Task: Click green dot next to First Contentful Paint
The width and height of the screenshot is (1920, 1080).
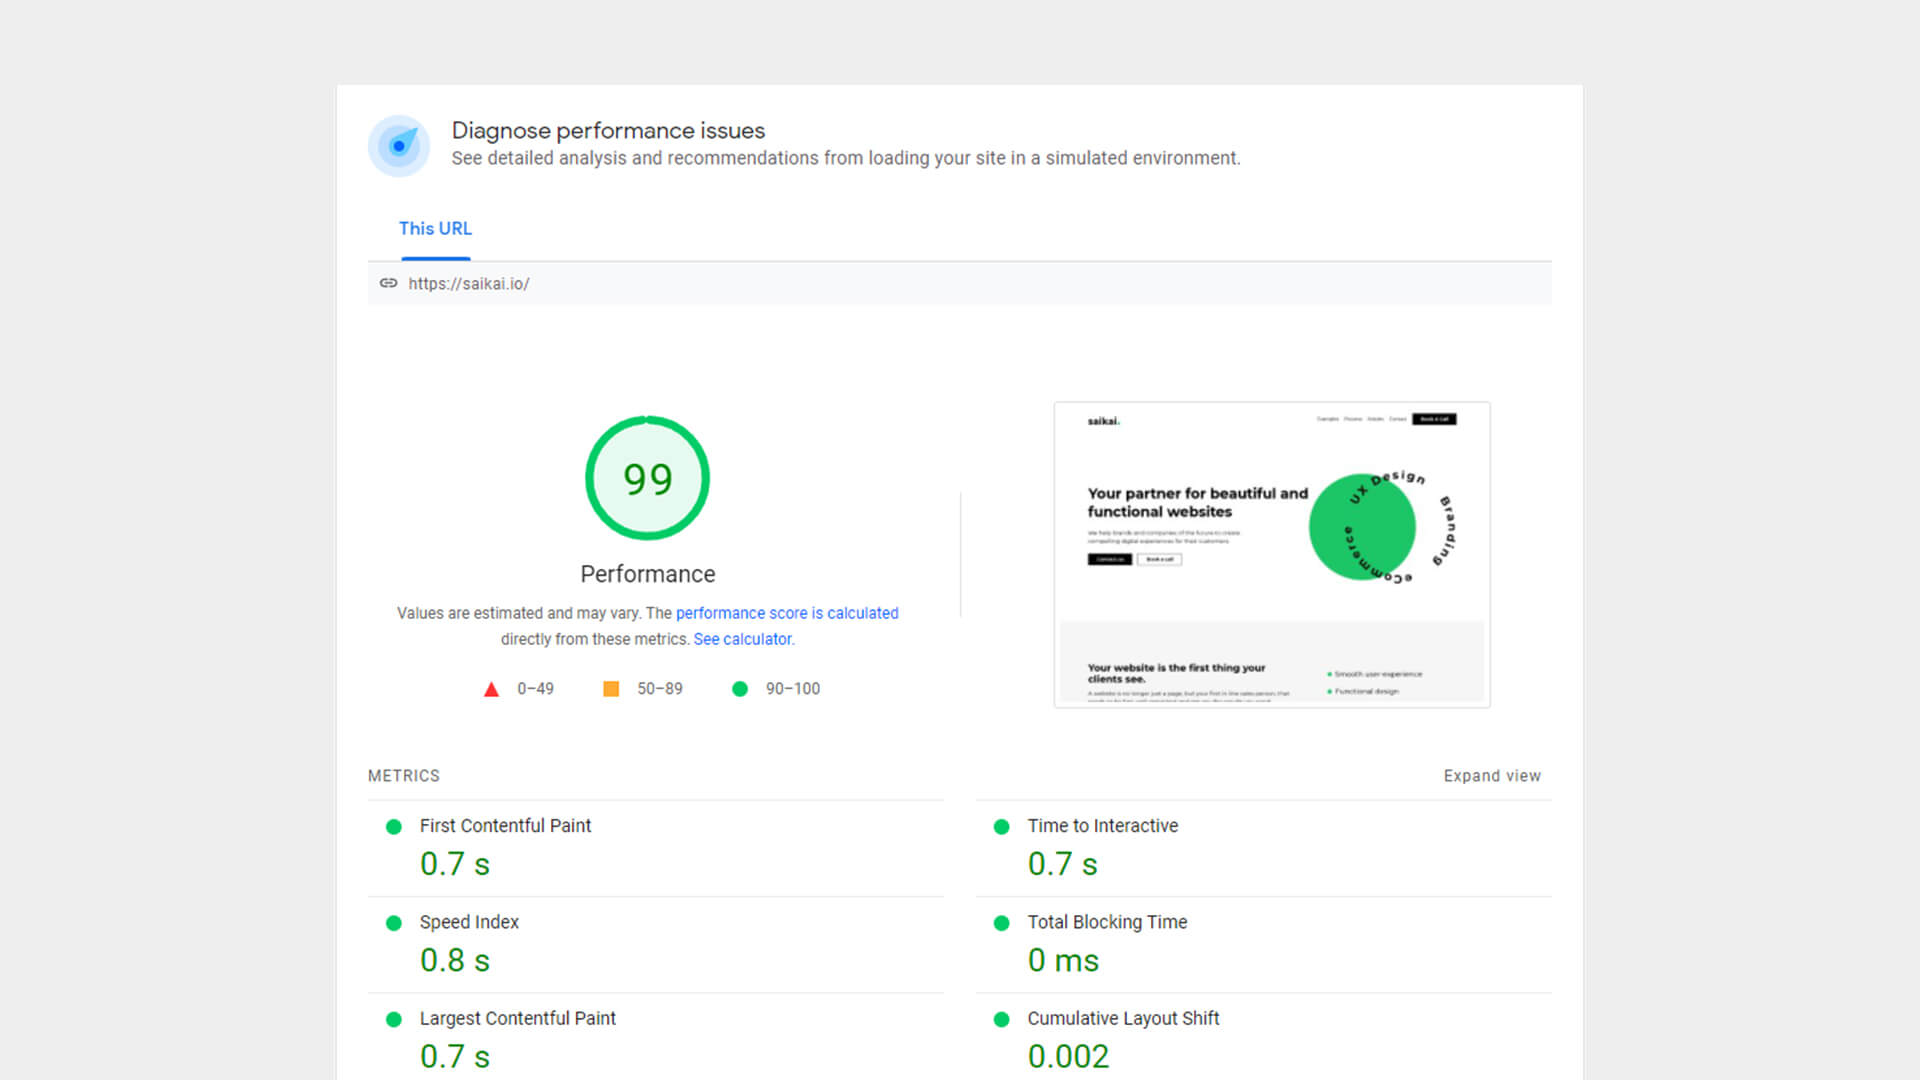Action: coord(394,827)
